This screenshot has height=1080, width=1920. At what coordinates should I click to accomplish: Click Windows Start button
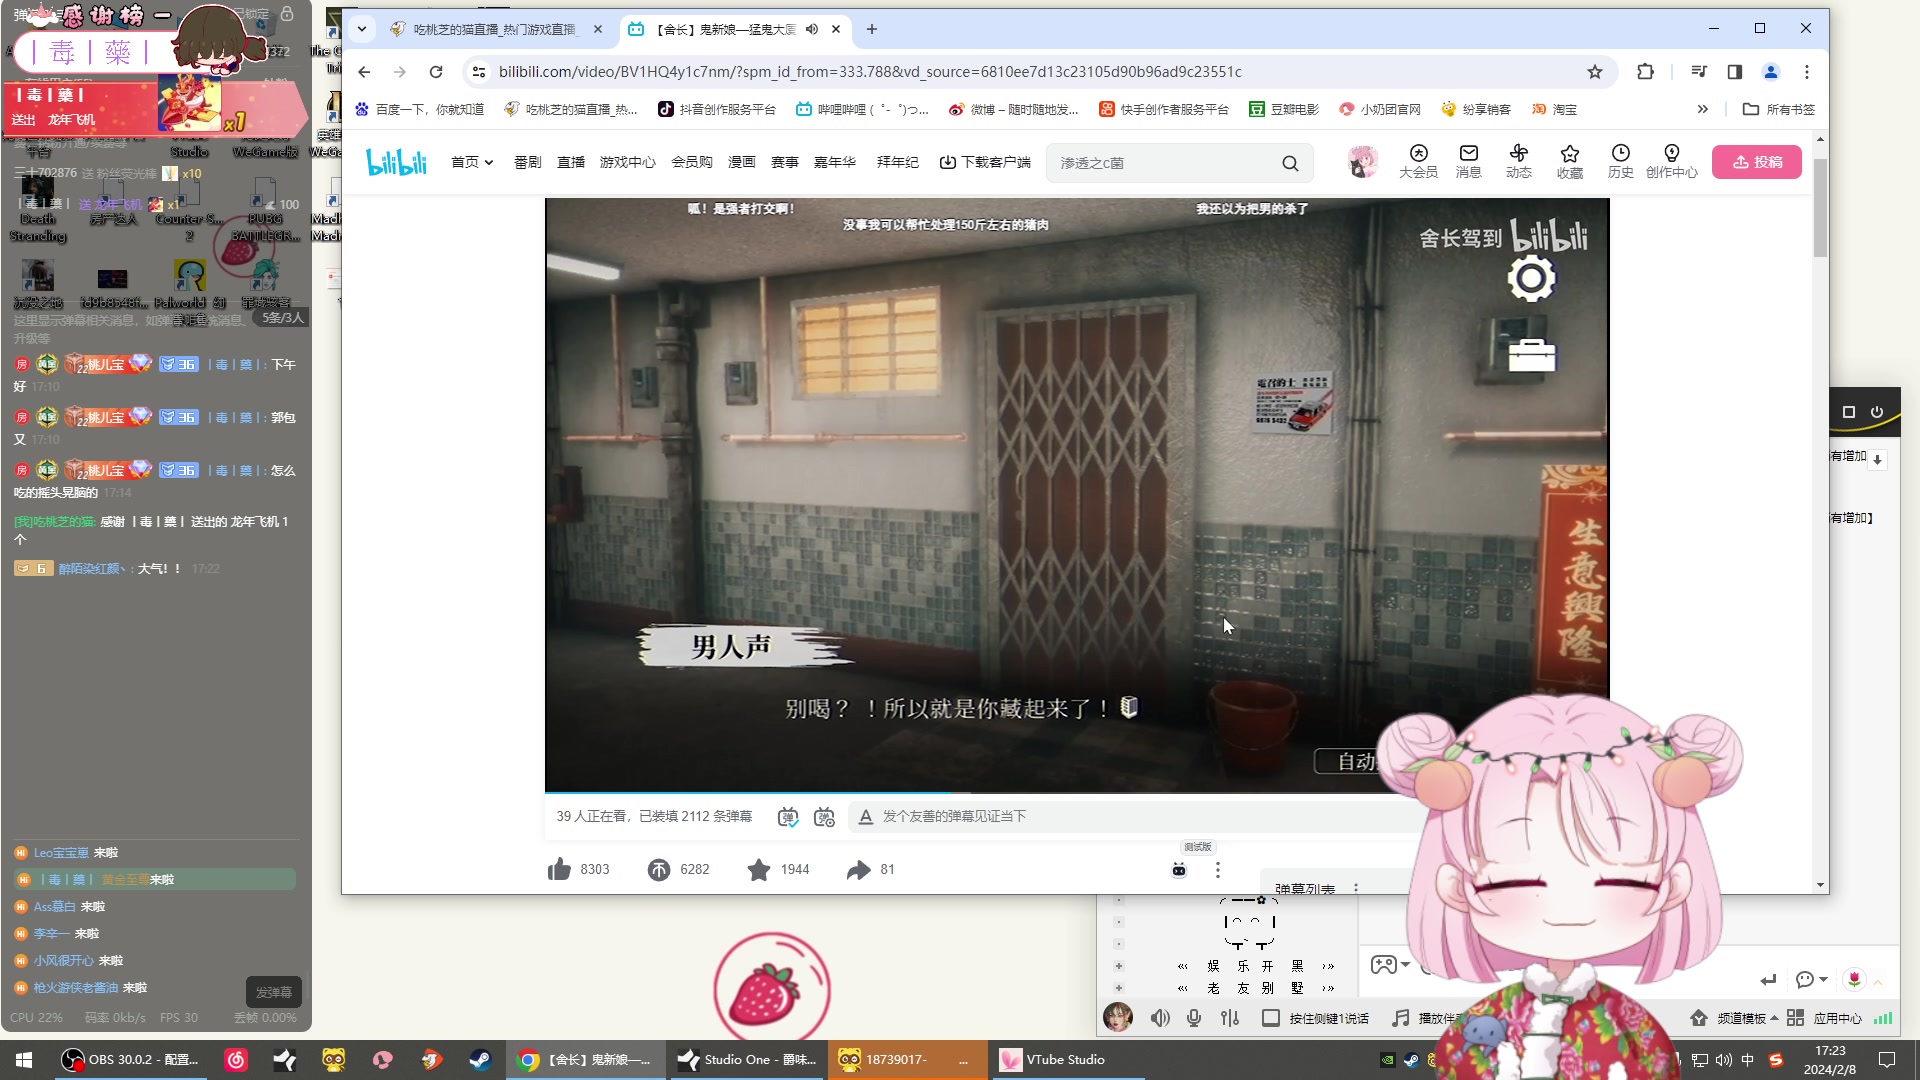click(x=24, y=1060)
